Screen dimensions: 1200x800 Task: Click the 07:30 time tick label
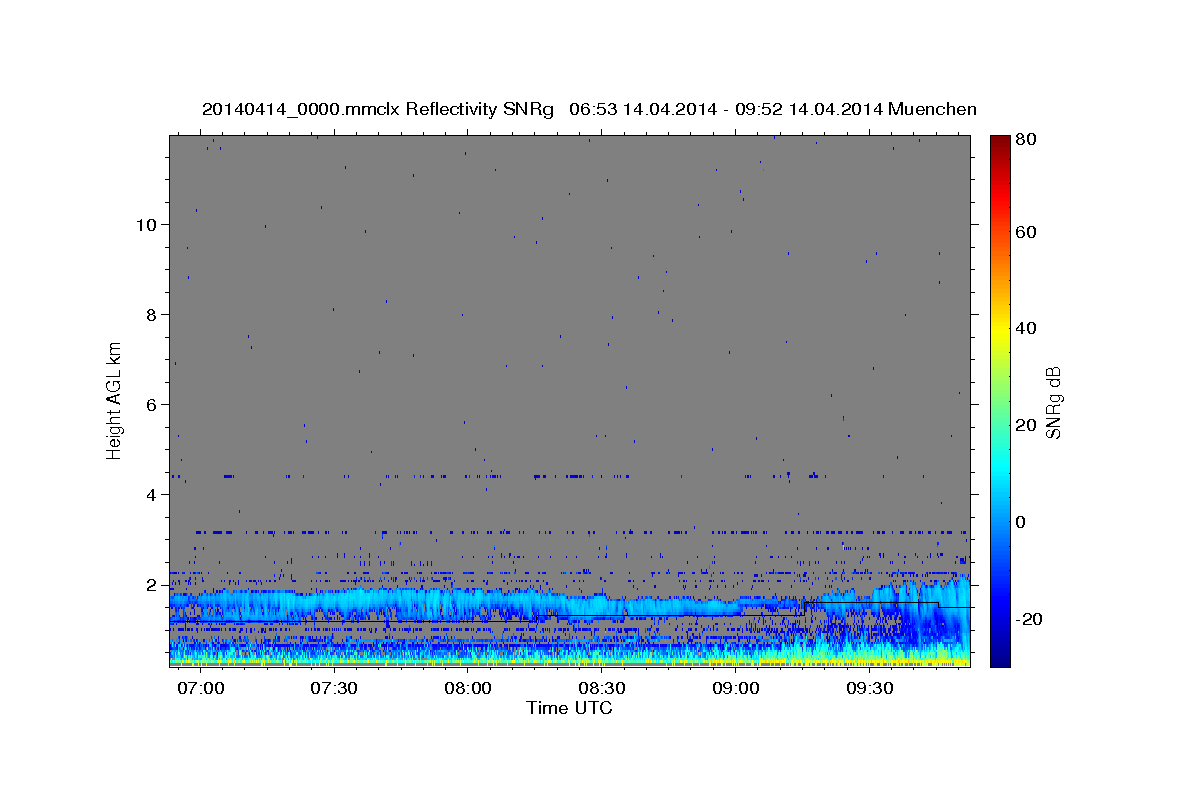(x=335, y=689)
